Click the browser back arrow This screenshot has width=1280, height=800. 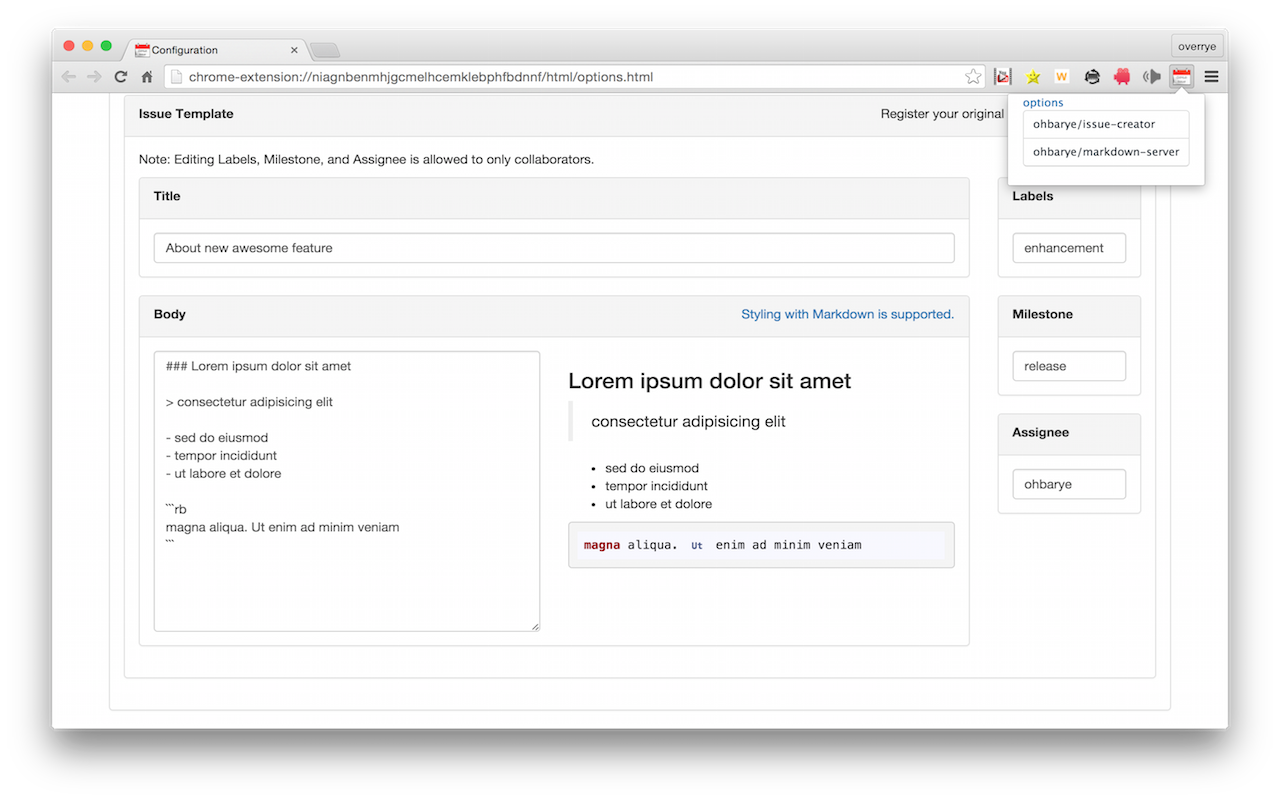click(68, 77)
